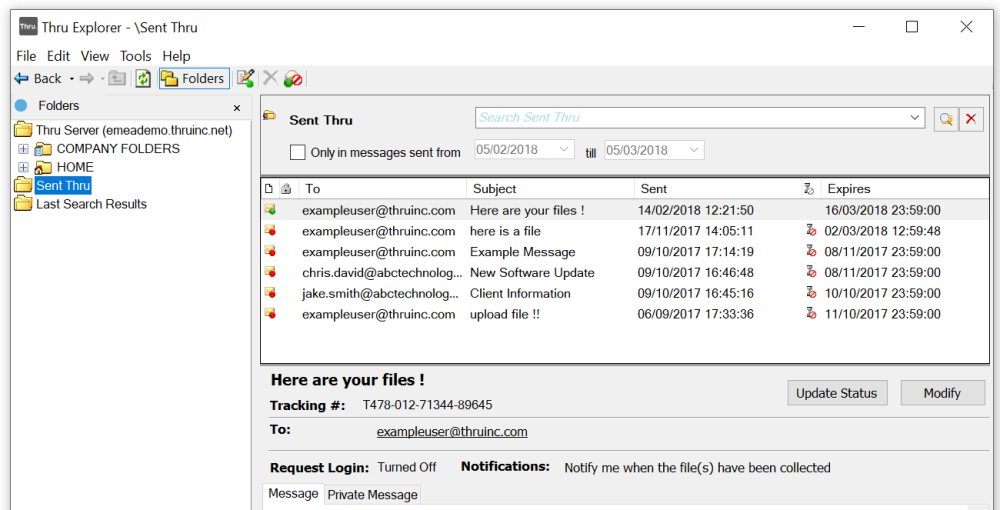Open the 05/03/2018 till-date dropdown
Viewport: 1000px width, 510px height.
[694, 150]
